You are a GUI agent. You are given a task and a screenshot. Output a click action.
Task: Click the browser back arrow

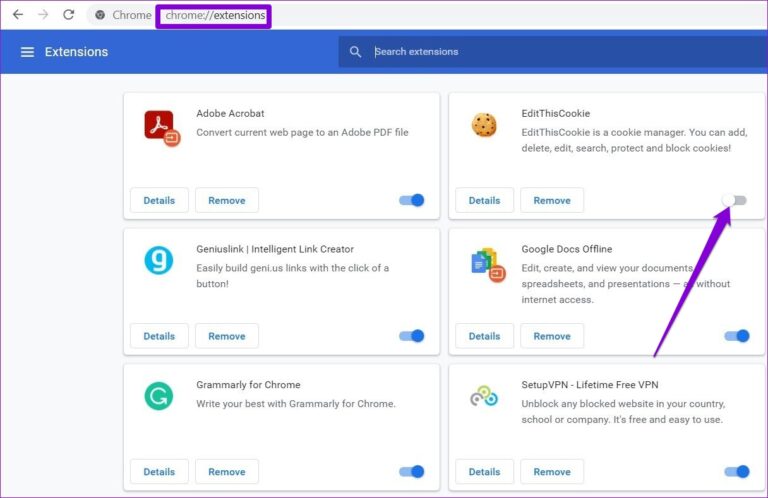click(x=18, y=15)
